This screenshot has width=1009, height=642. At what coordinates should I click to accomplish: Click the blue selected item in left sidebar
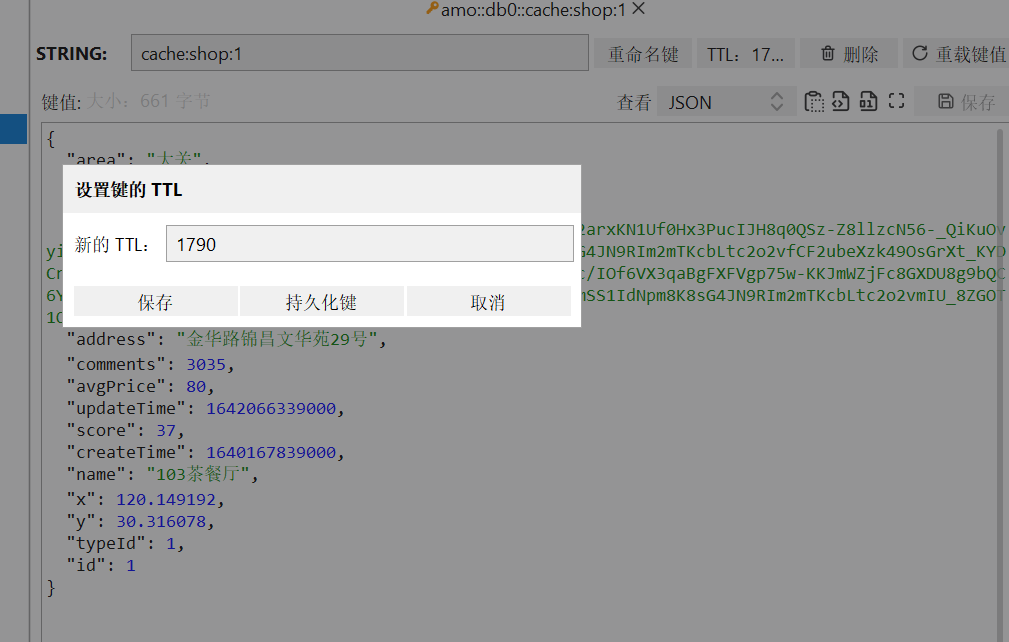(14, 129)
